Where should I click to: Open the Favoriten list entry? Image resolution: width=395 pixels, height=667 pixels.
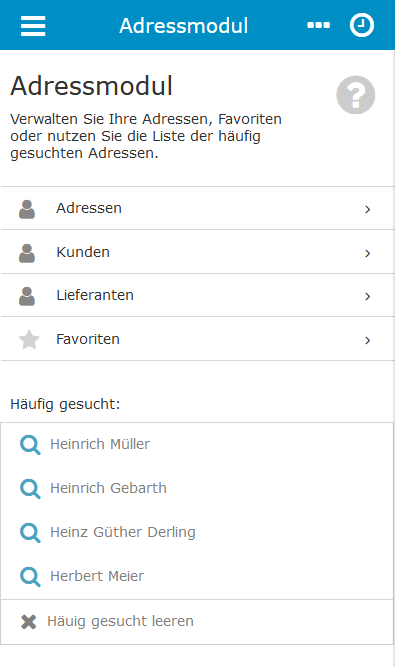pos(198,339)
